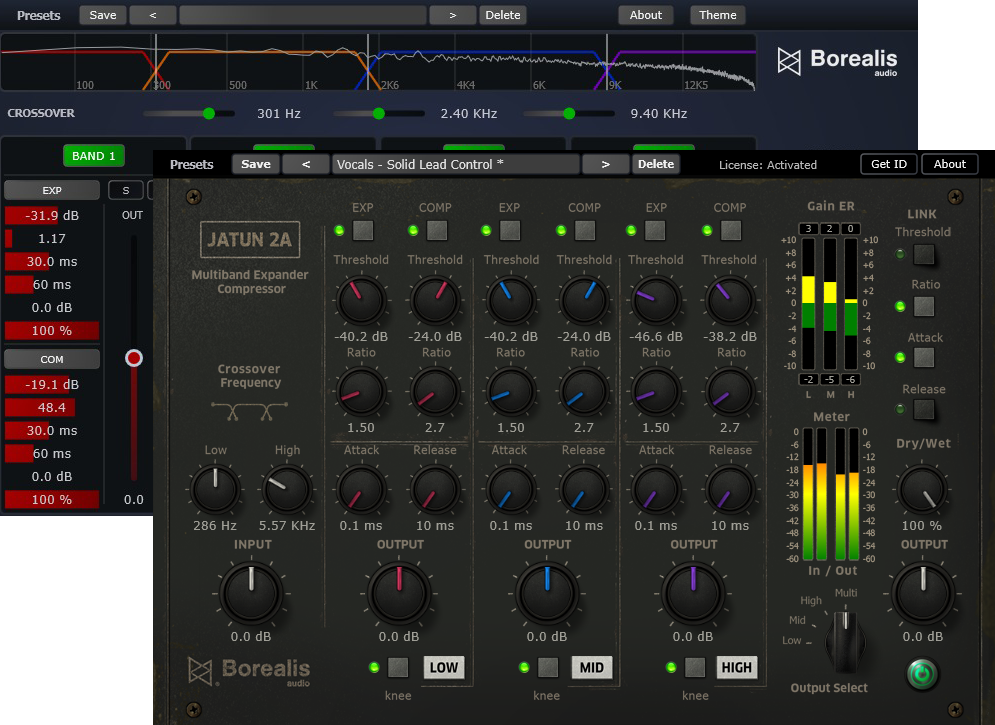Enable the low band COMP switch
Image resolution: width=995 pixels, height=725 pixels.
[437, 230]
